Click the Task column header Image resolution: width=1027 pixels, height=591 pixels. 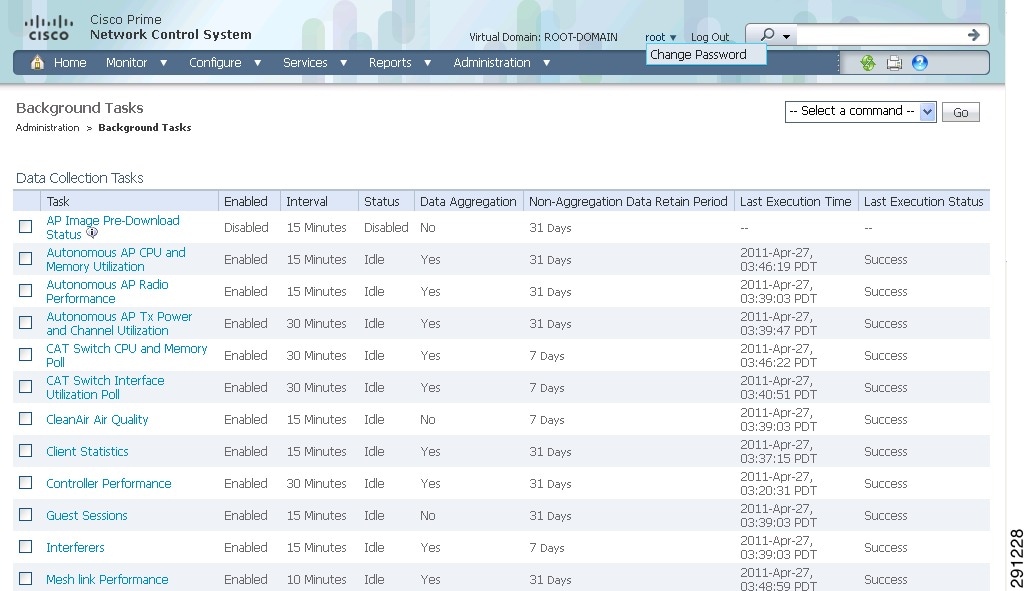(58, 201)
